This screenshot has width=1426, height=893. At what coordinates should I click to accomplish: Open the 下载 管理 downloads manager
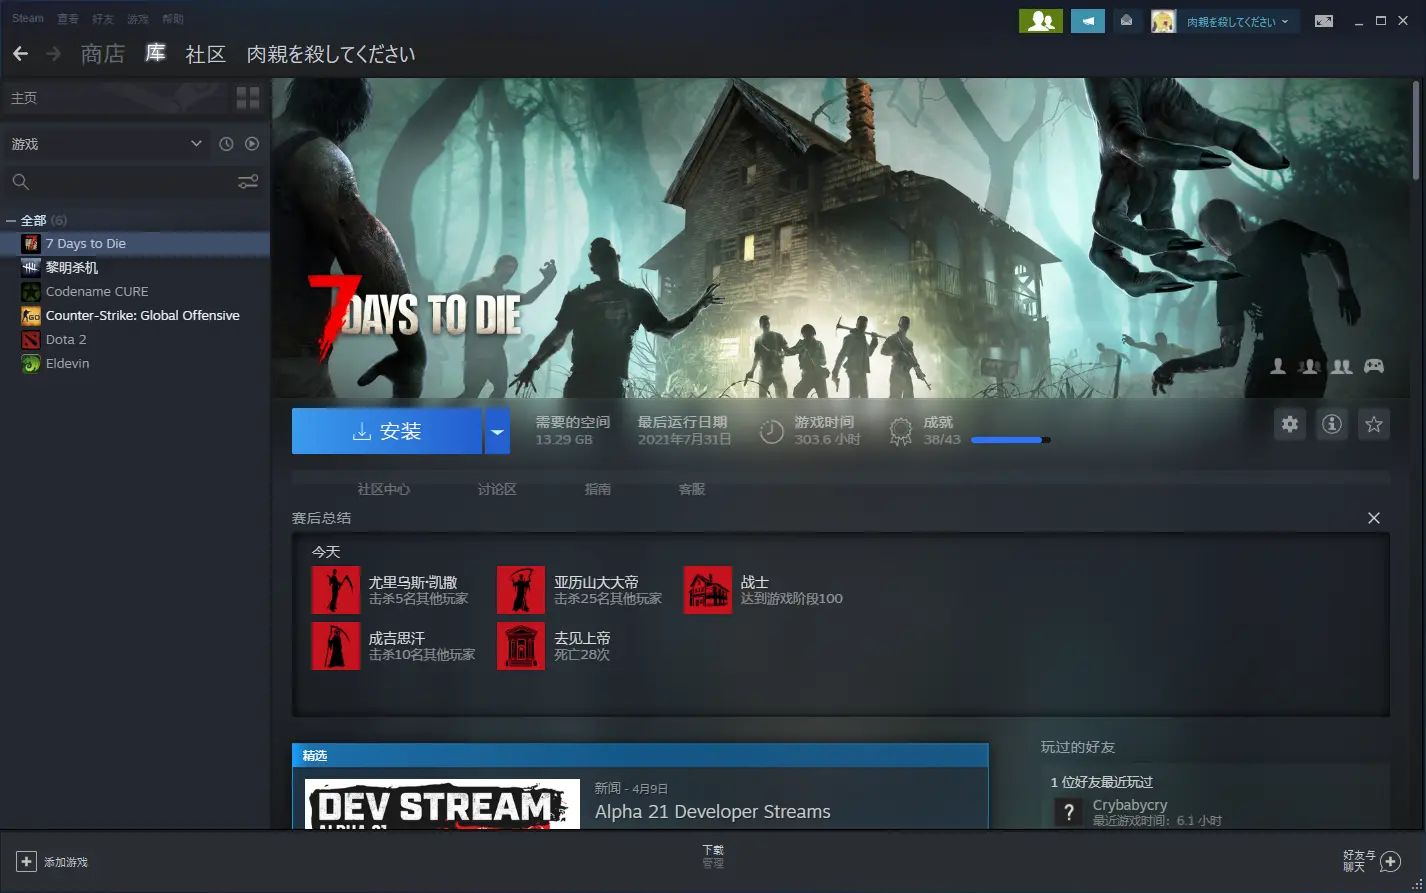[713, 856]
